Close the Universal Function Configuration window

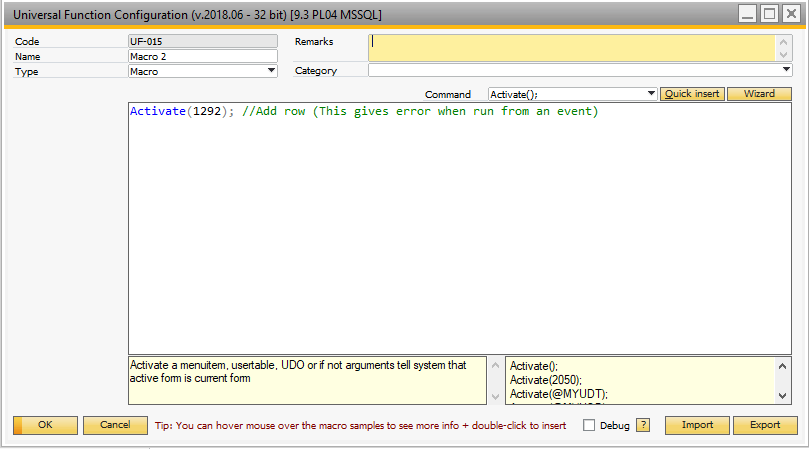pyautogui.click(x=791, y=13)
